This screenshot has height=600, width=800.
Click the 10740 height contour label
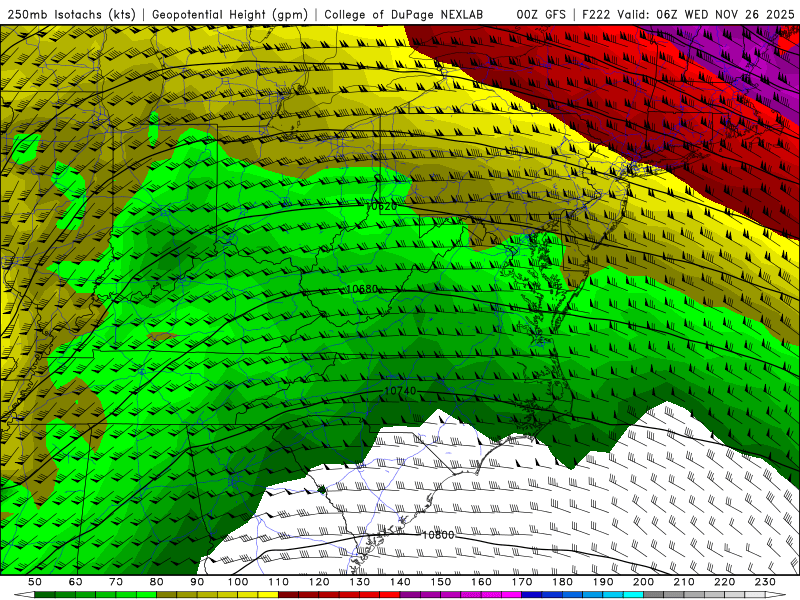[400, 391]
